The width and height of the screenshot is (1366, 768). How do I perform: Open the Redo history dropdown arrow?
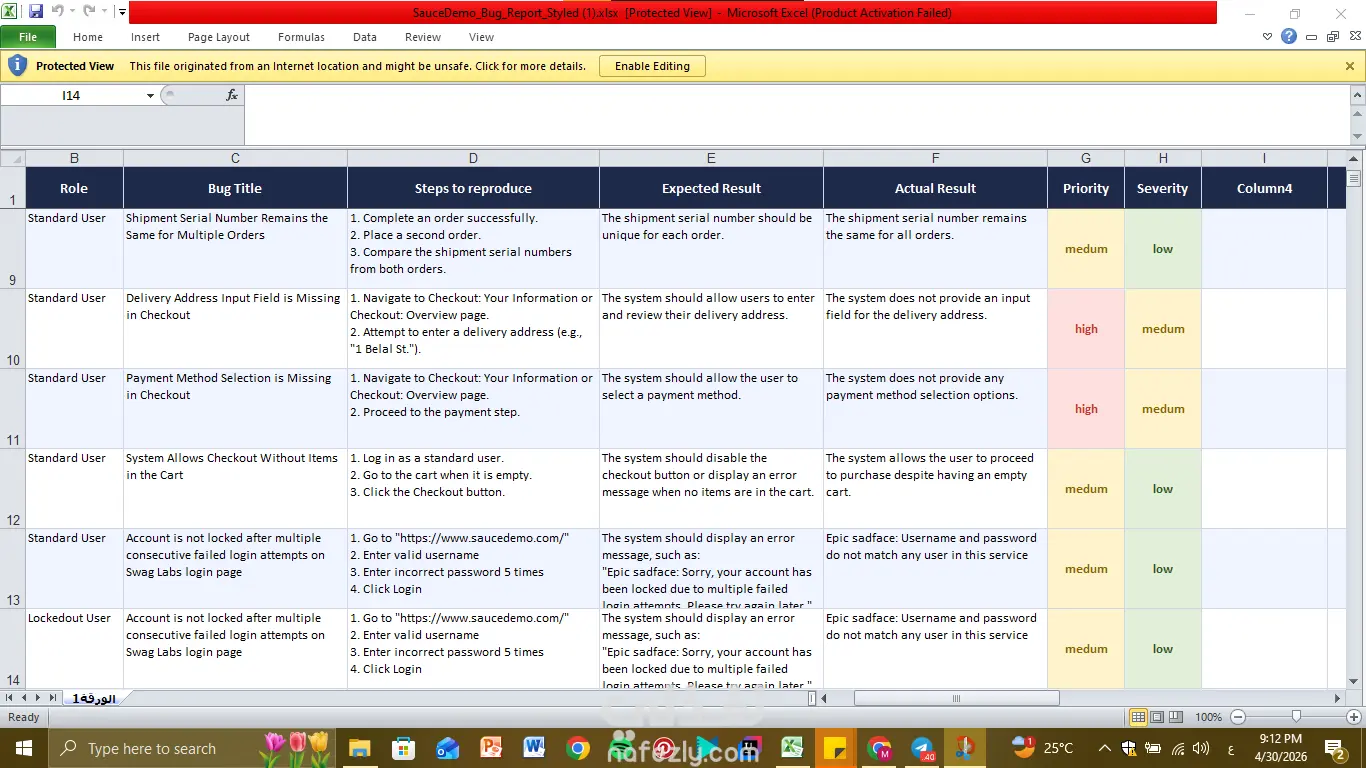coord(104,12)
